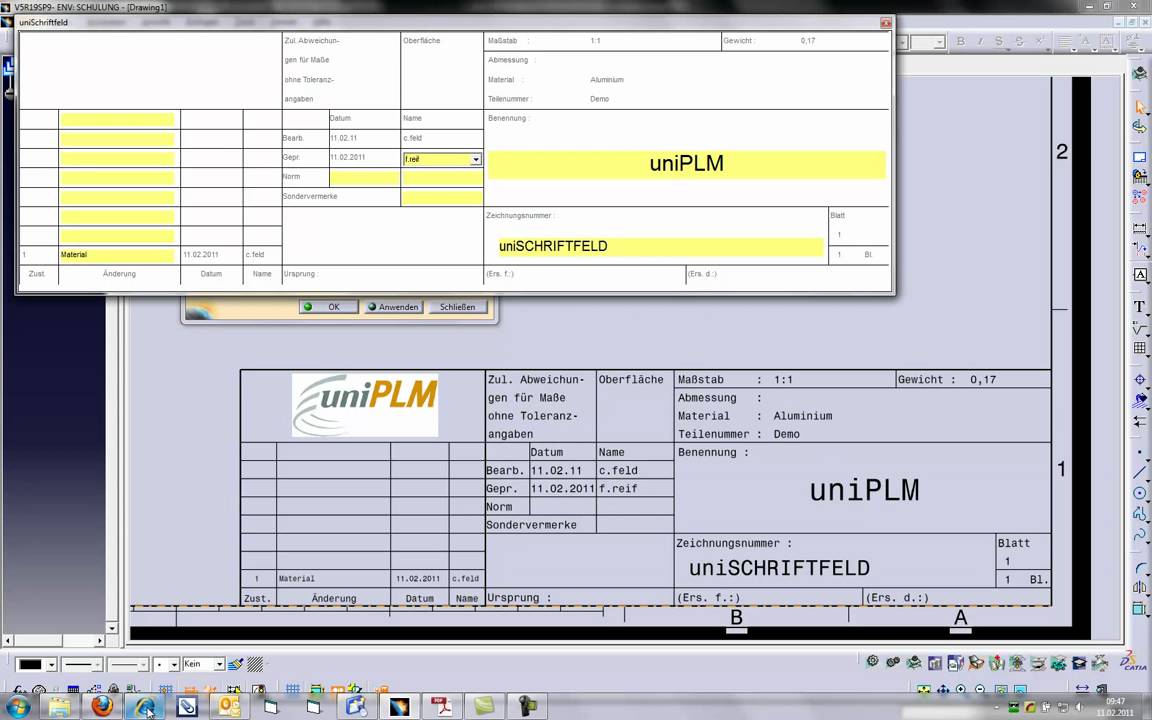This screenshot has height=720, width=1152.
Task: Click the rotate/update tool below select arrow
Action: click(1140, 127)
